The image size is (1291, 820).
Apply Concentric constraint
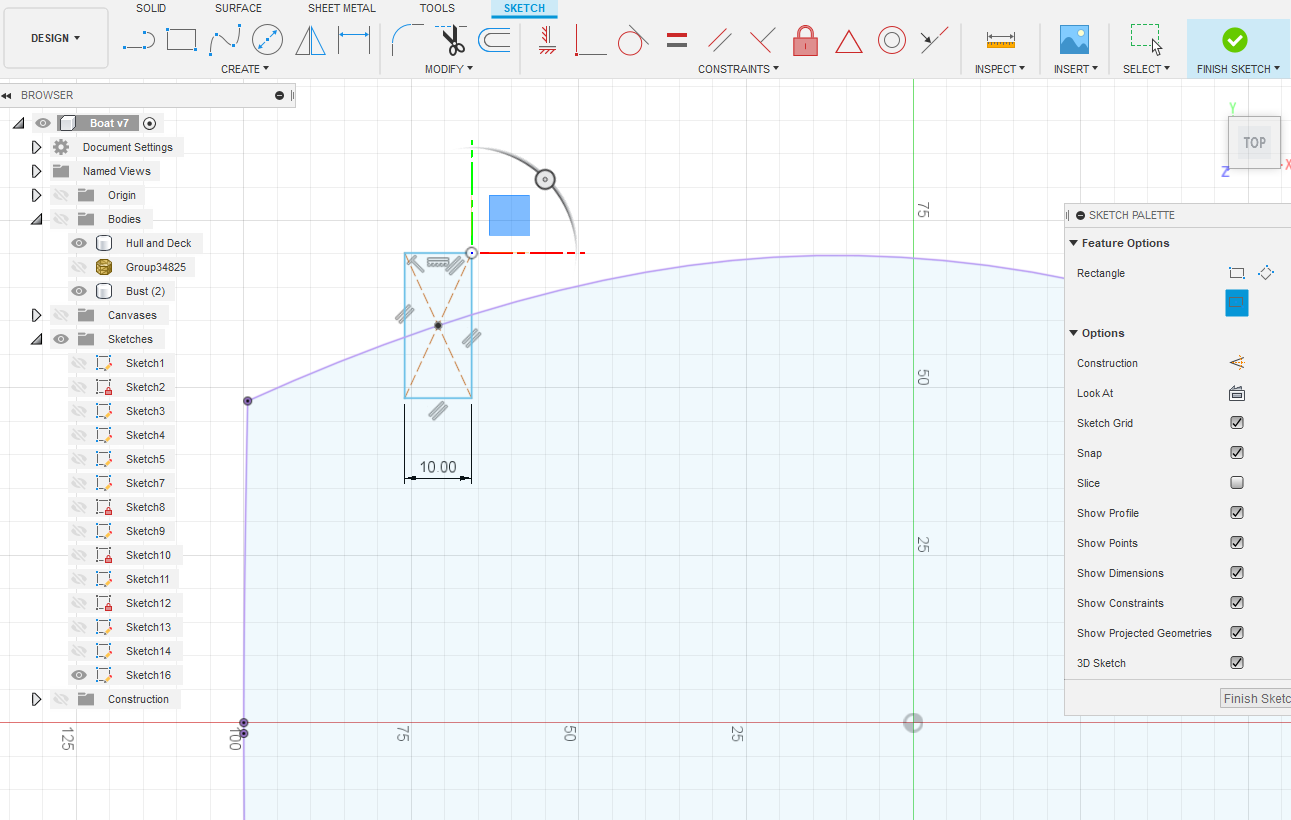pyautogui.click(x=892, y=40)
